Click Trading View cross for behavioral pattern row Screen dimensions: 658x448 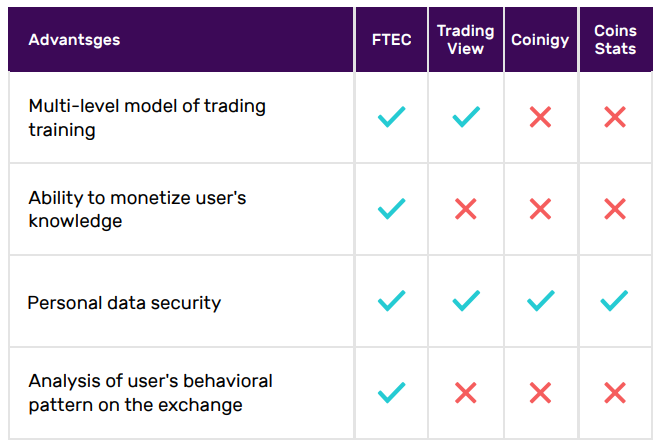[x=466, y=393]
